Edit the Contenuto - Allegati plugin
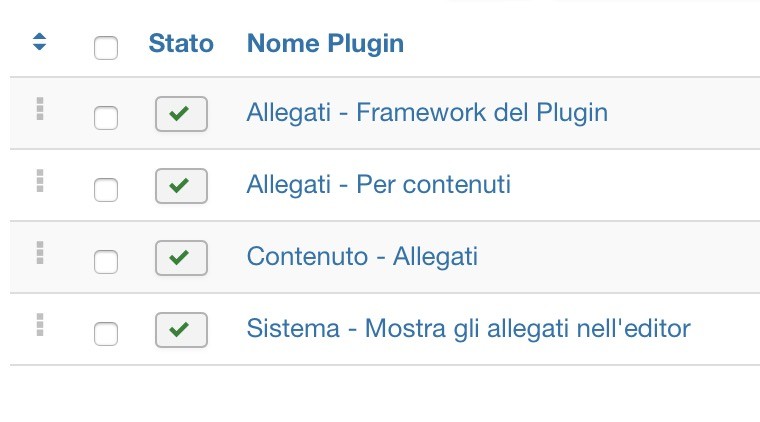 point(362,256)
